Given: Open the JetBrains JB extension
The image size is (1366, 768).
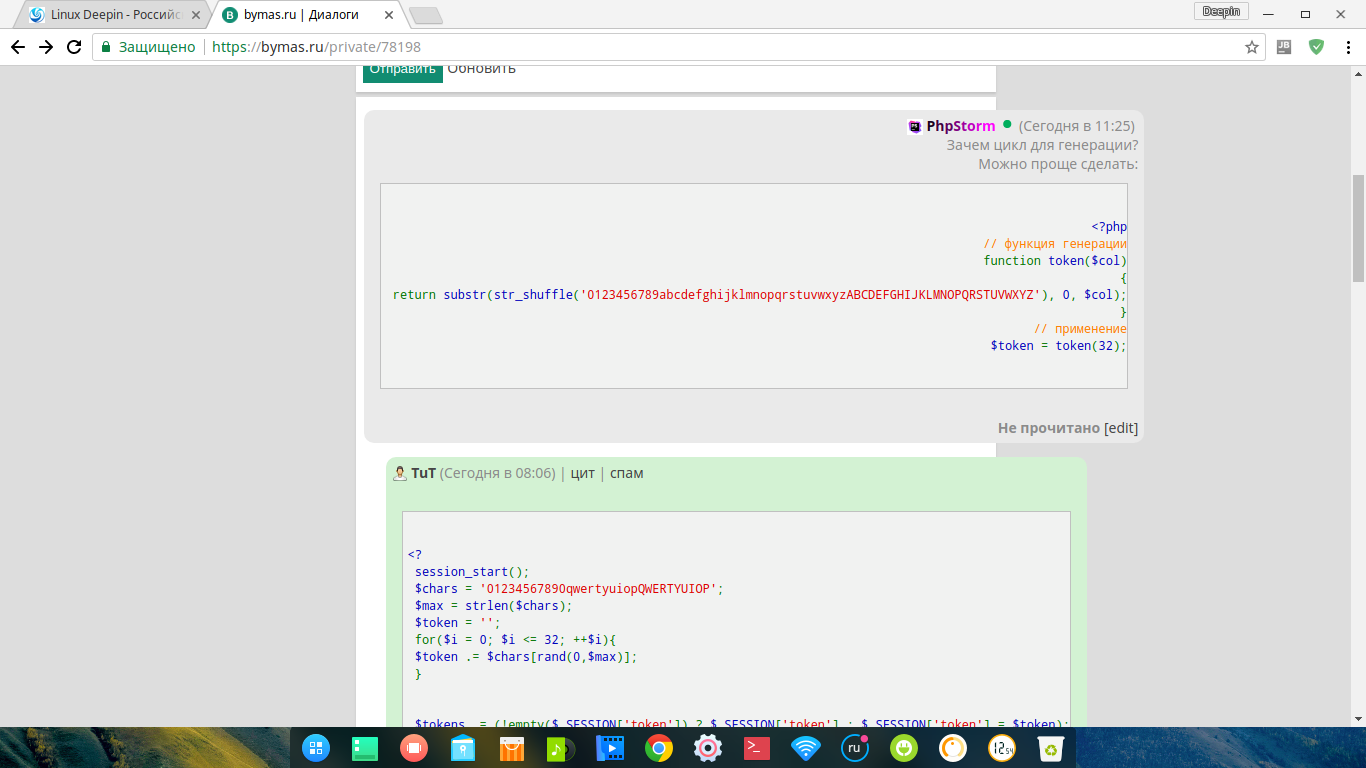Looking at the screenshot, I should 1284,47.
